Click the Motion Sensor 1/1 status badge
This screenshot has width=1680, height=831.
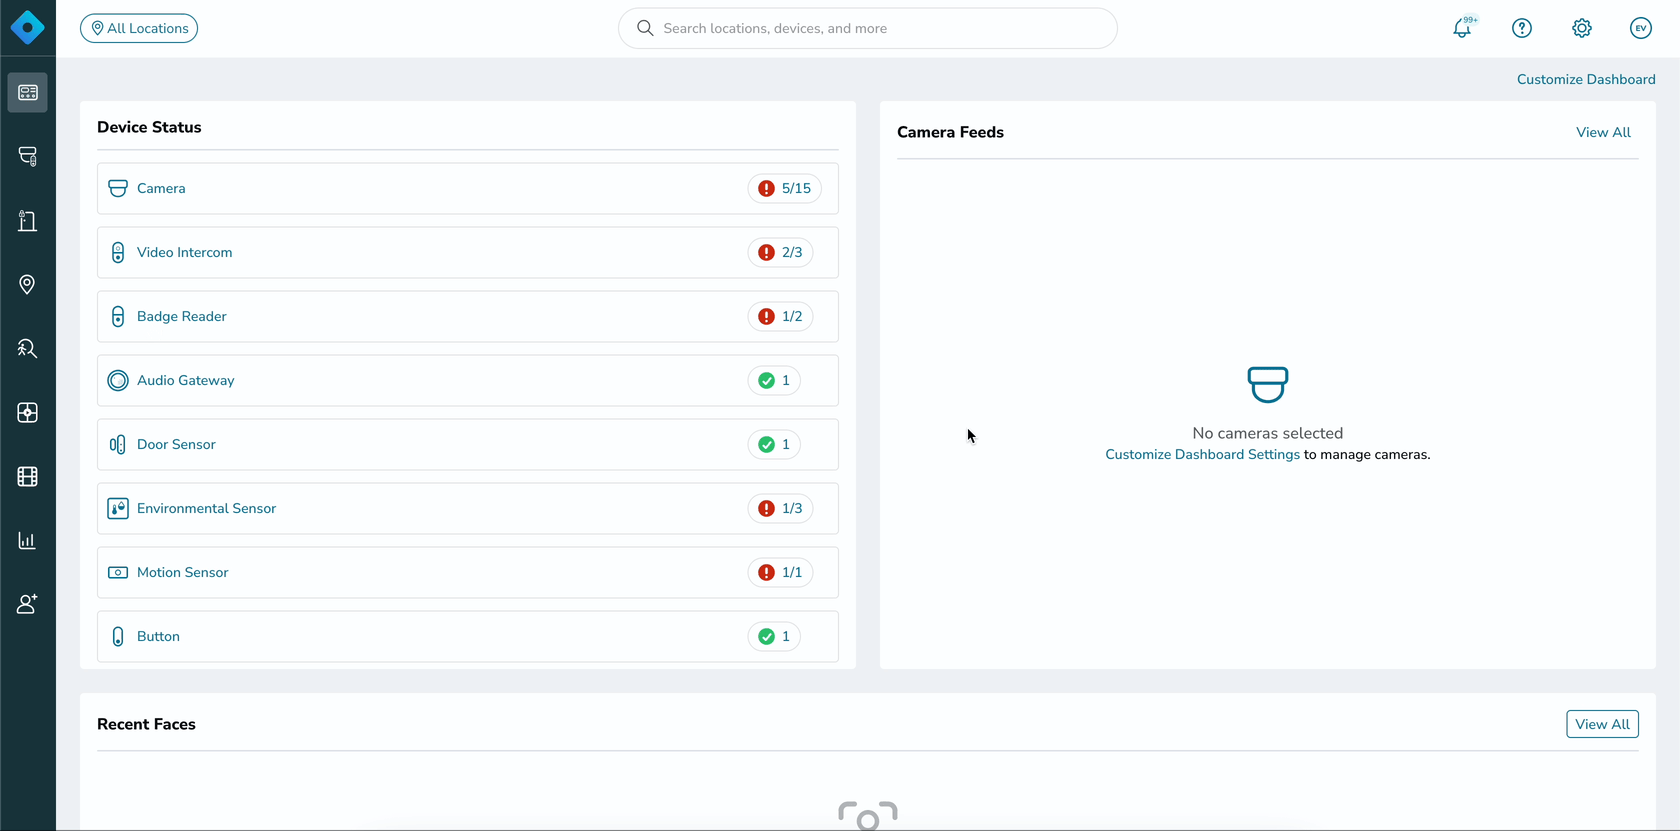point(780,572)
